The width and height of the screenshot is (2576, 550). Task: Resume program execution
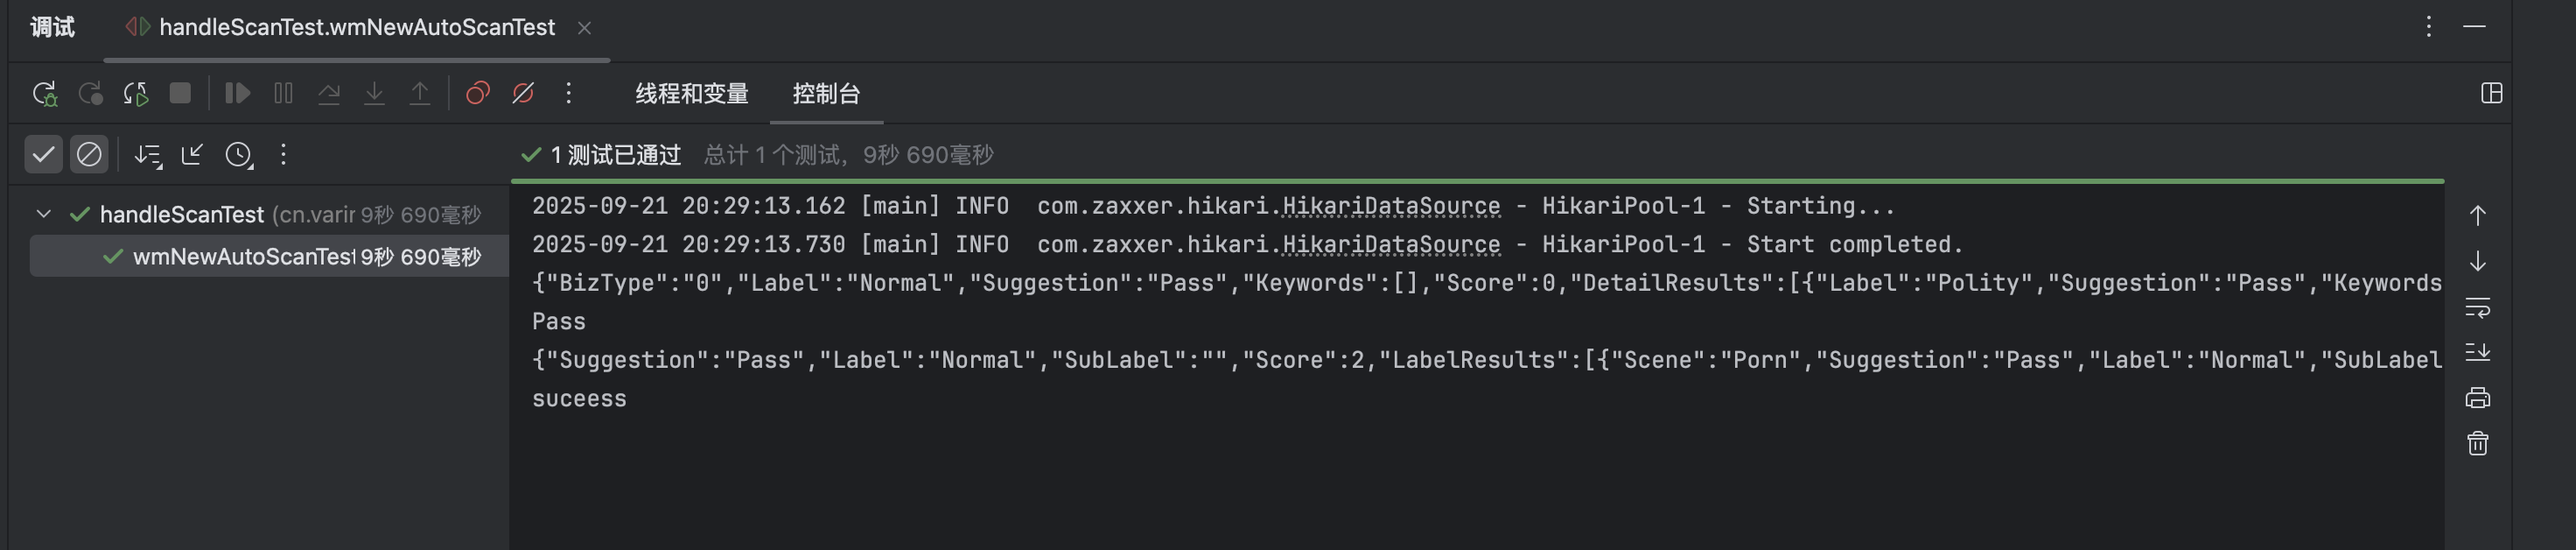pos(237,94)
